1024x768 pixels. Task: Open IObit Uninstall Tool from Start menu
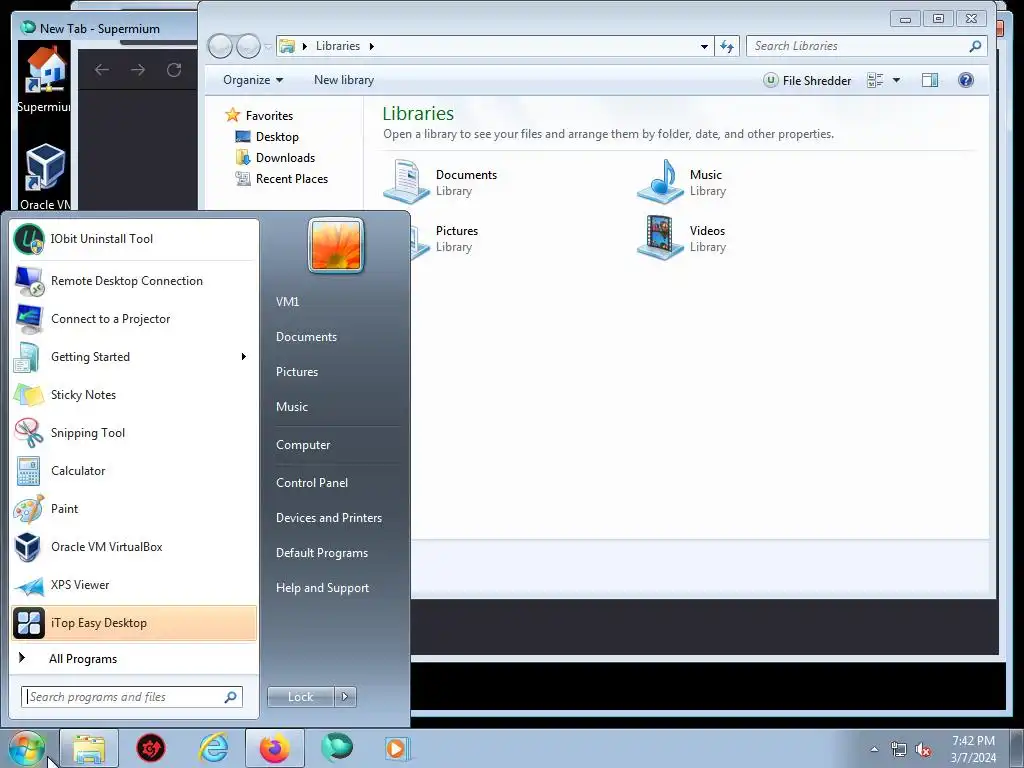[x=134, y=239]
